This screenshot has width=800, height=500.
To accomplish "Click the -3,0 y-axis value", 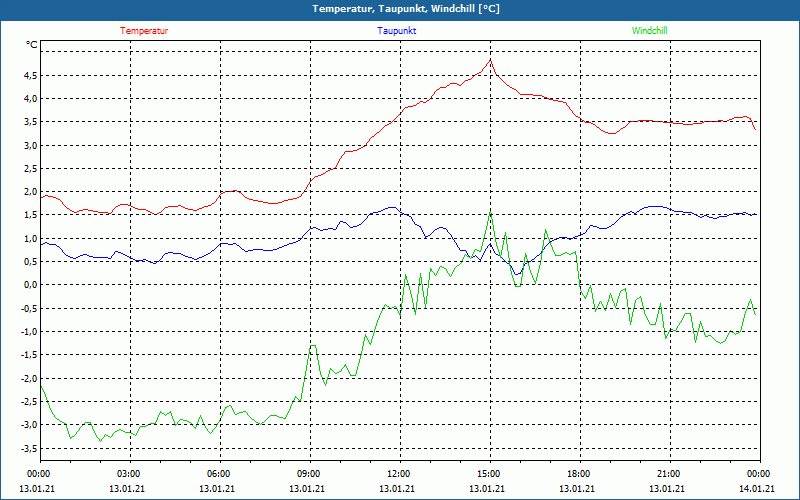I will 29,424.
